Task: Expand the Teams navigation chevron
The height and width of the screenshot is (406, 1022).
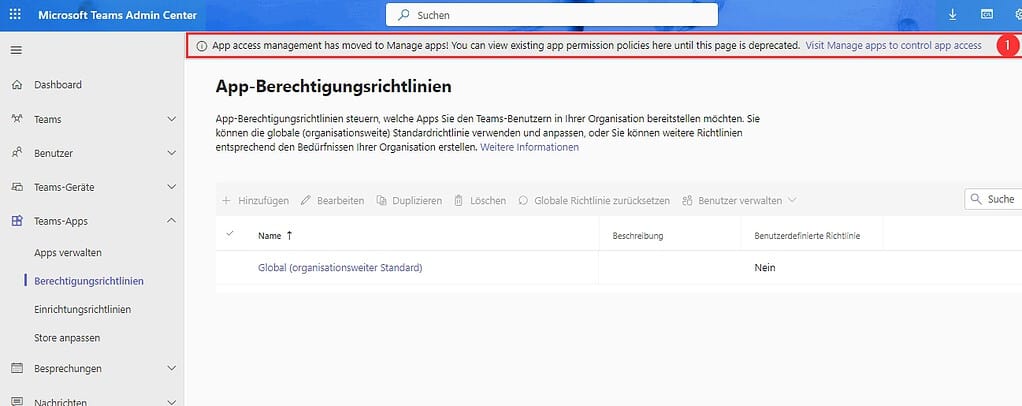Action: [171, 119]
